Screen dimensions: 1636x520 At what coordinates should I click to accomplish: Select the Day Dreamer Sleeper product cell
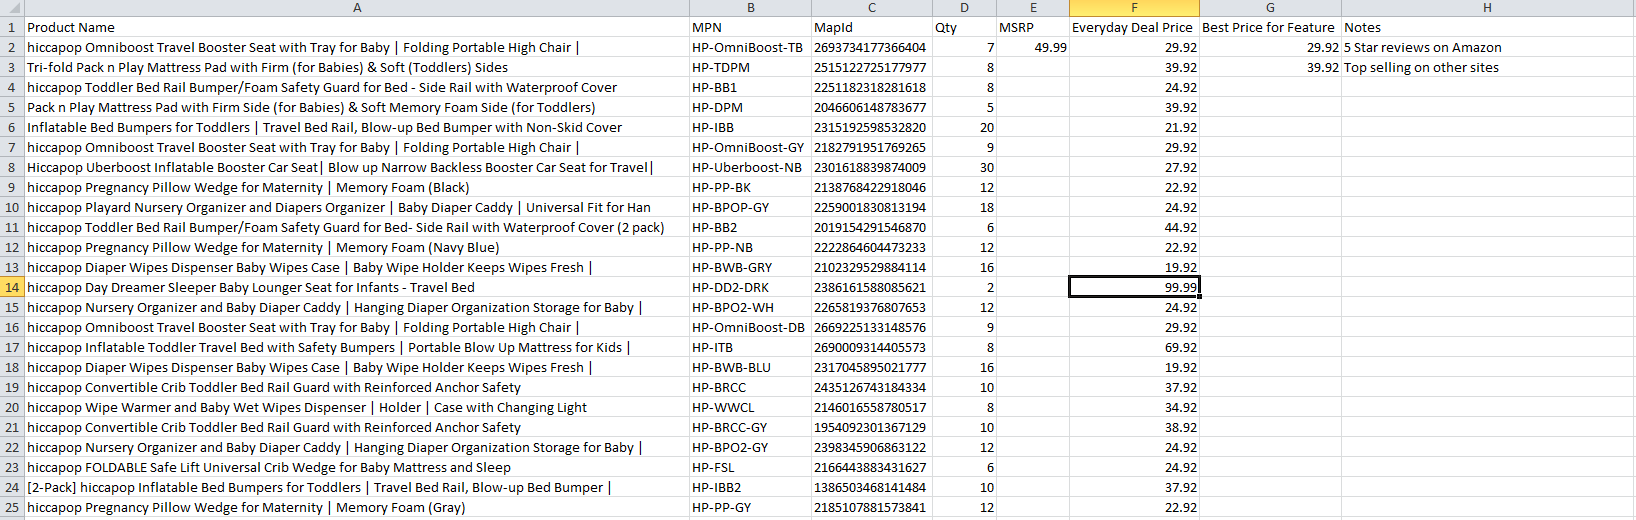click(x=357, y=287)
